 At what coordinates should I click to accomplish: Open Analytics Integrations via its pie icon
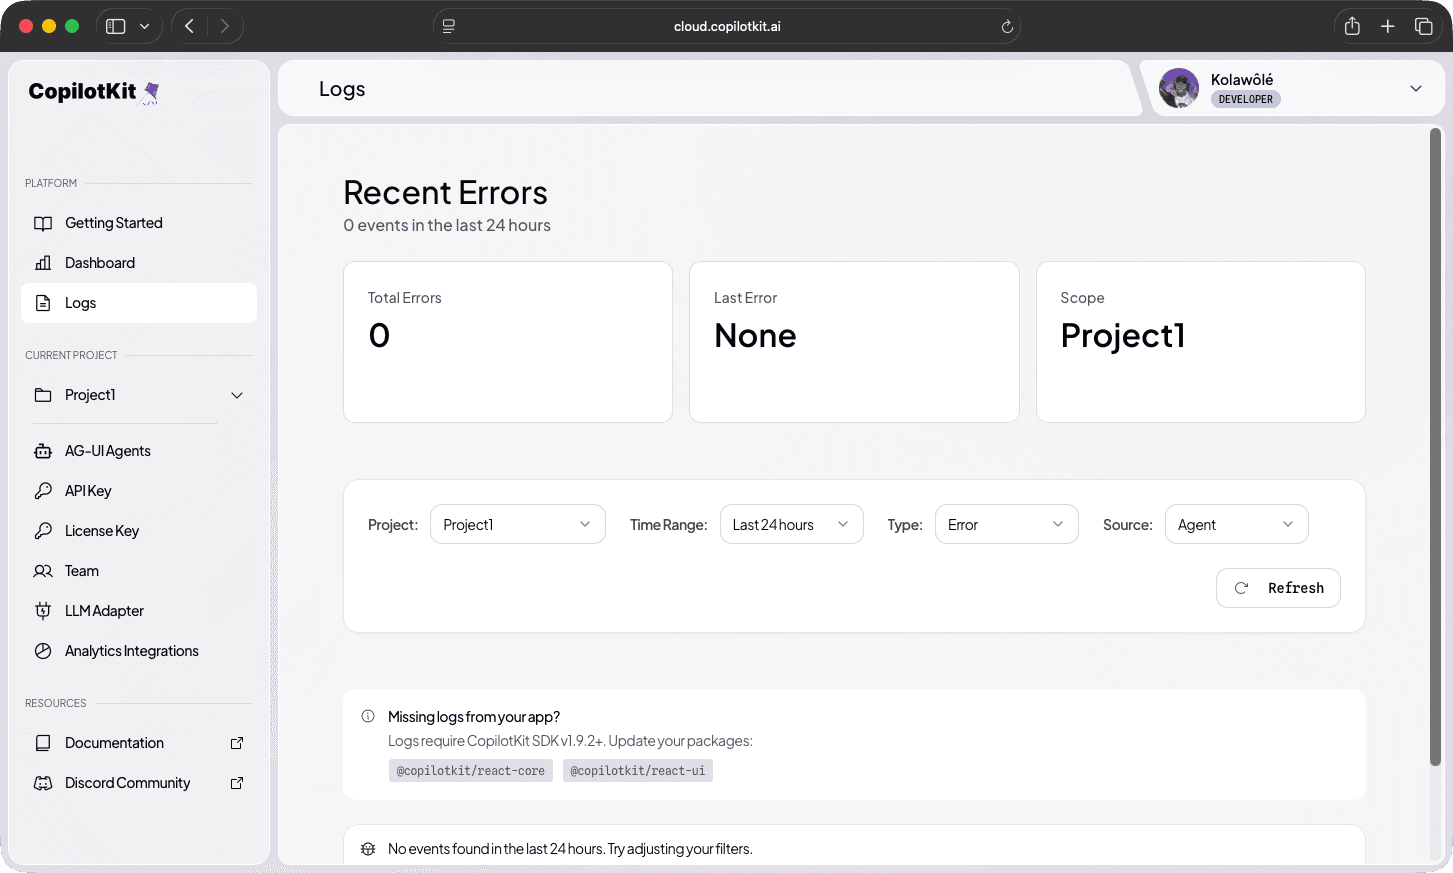point(43,650)
